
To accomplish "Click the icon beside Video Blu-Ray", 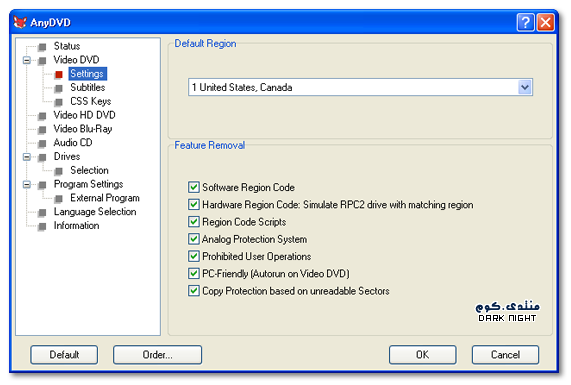I will click(x=42, y=130).
